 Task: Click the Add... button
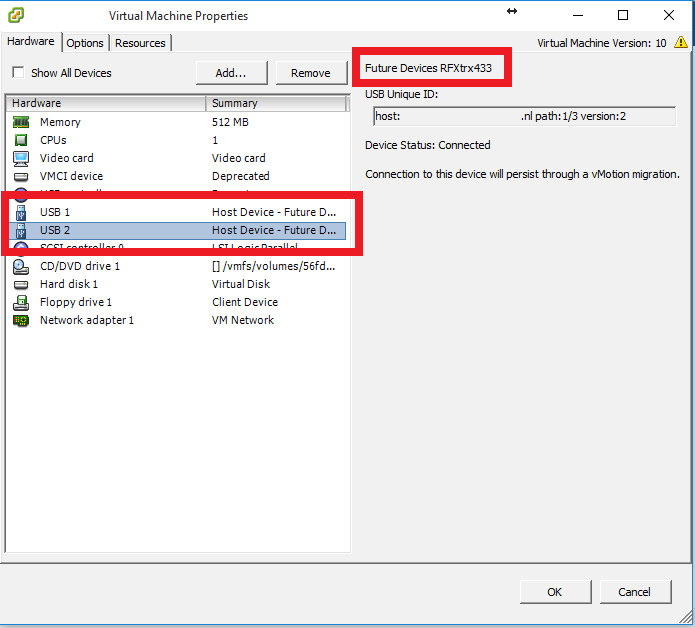[231, 73]
